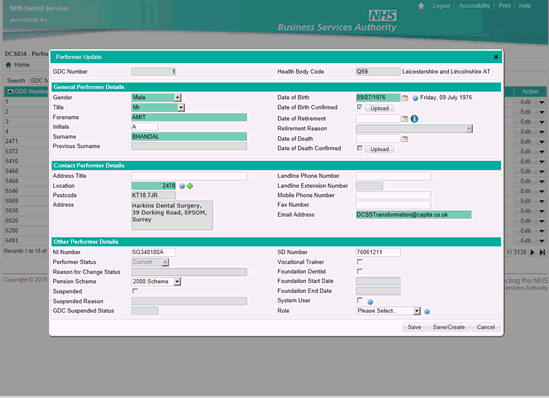This screenshot has width=549, height=398.
Task: Click the help icon beside System User checkbox
Action: click(370, 302)
